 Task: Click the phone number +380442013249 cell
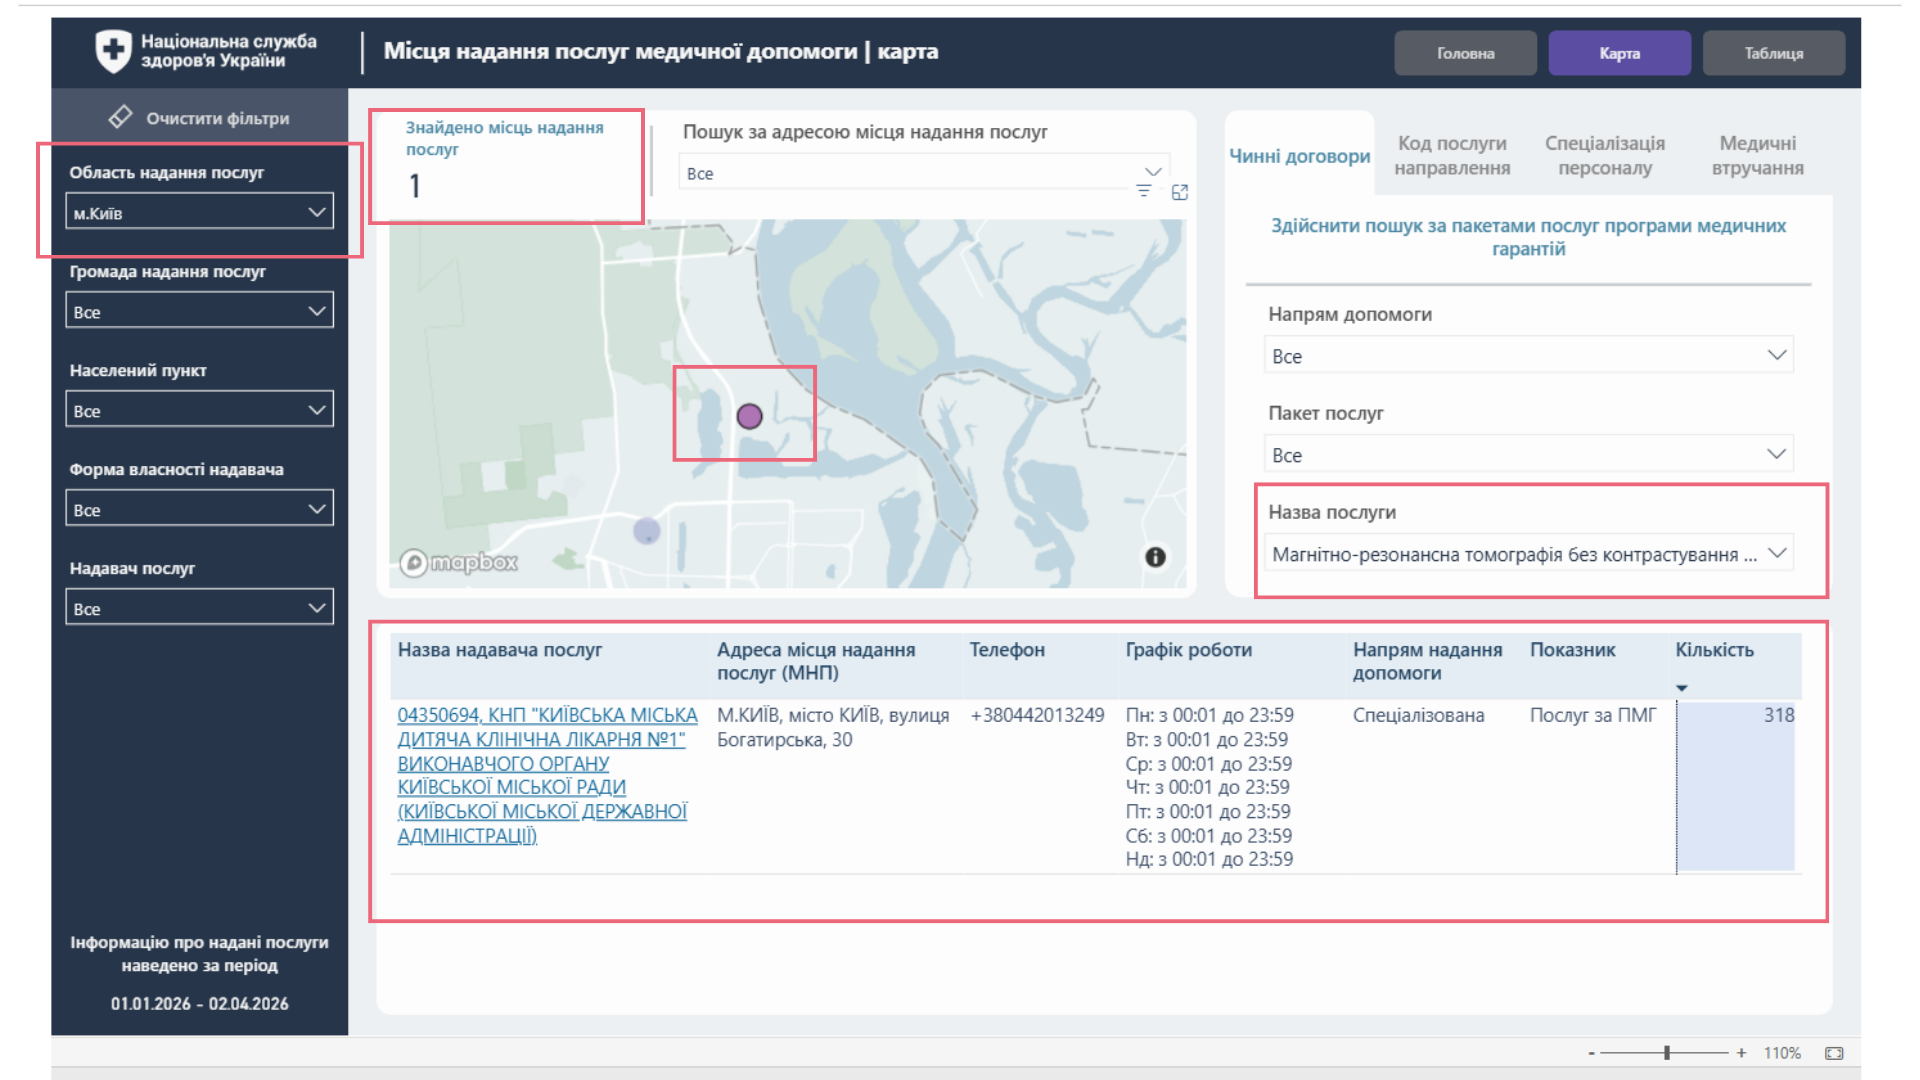tap(1037, 715)
